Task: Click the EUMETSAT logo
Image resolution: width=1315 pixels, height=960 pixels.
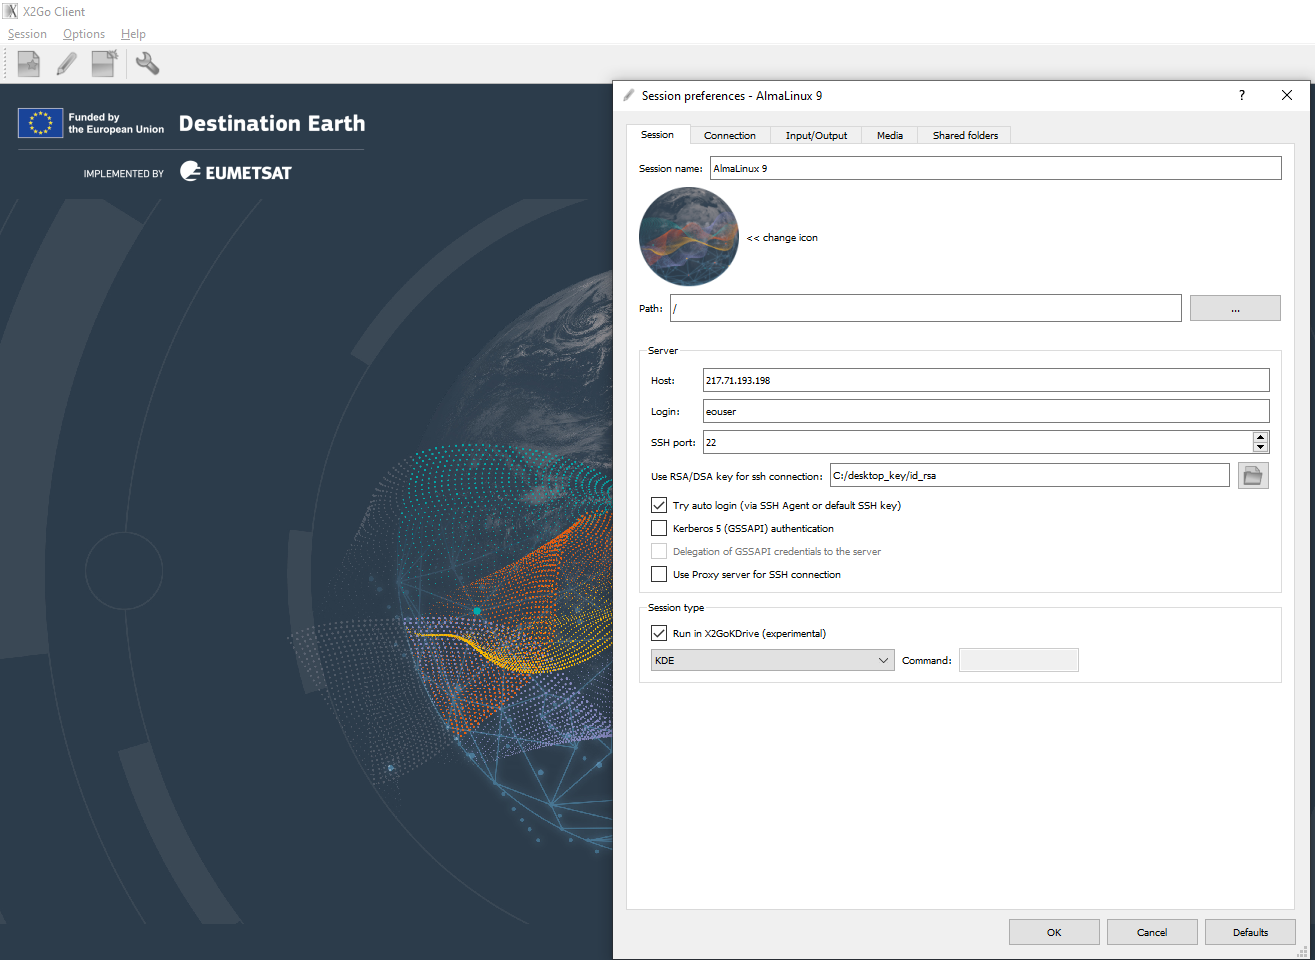Action: point(236,172)
